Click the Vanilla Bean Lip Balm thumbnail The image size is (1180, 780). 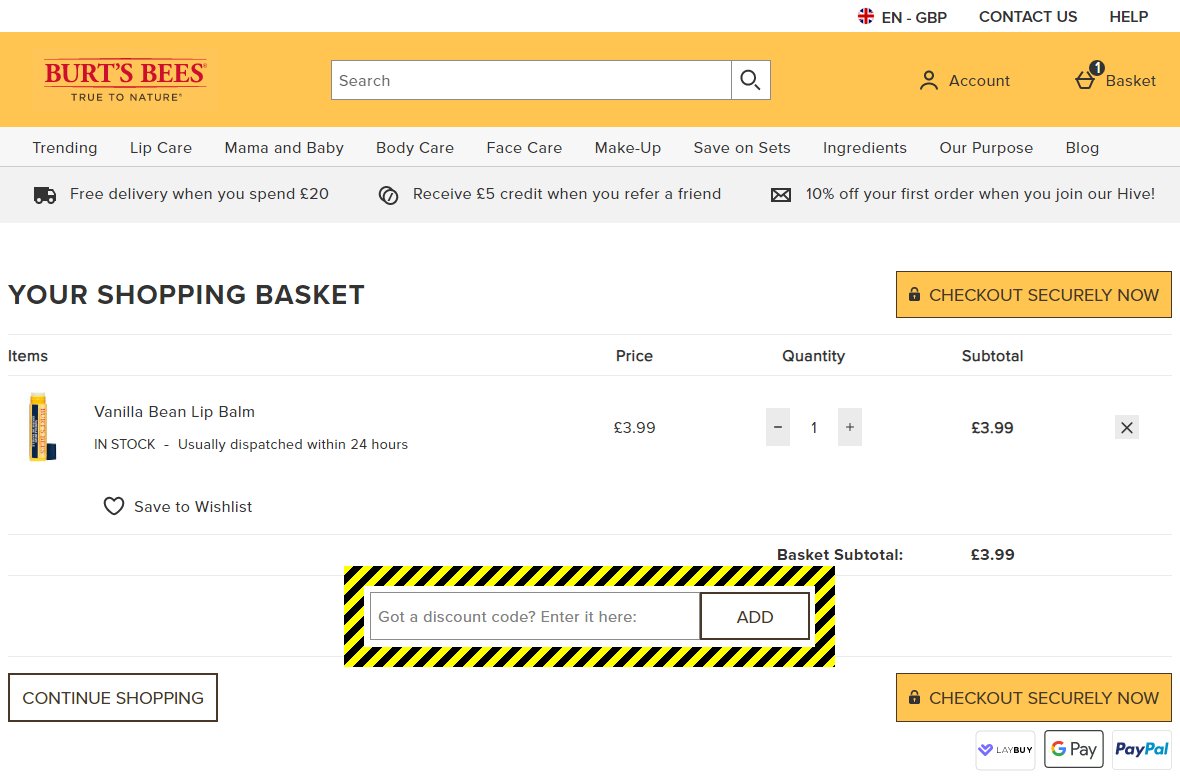[42, 427]
